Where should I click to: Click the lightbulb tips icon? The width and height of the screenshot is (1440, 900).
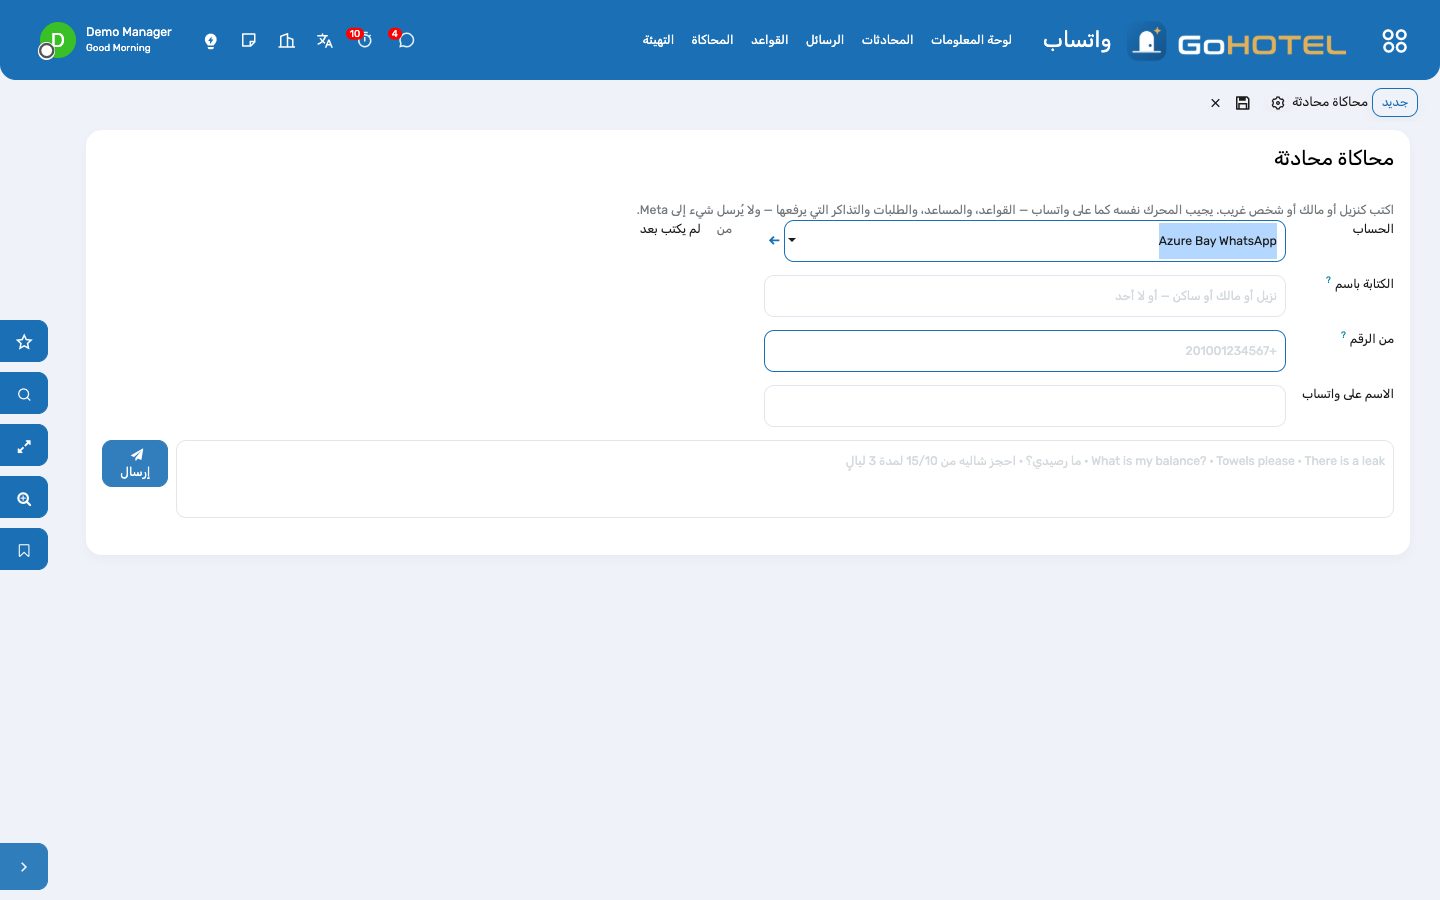(211, 41)
